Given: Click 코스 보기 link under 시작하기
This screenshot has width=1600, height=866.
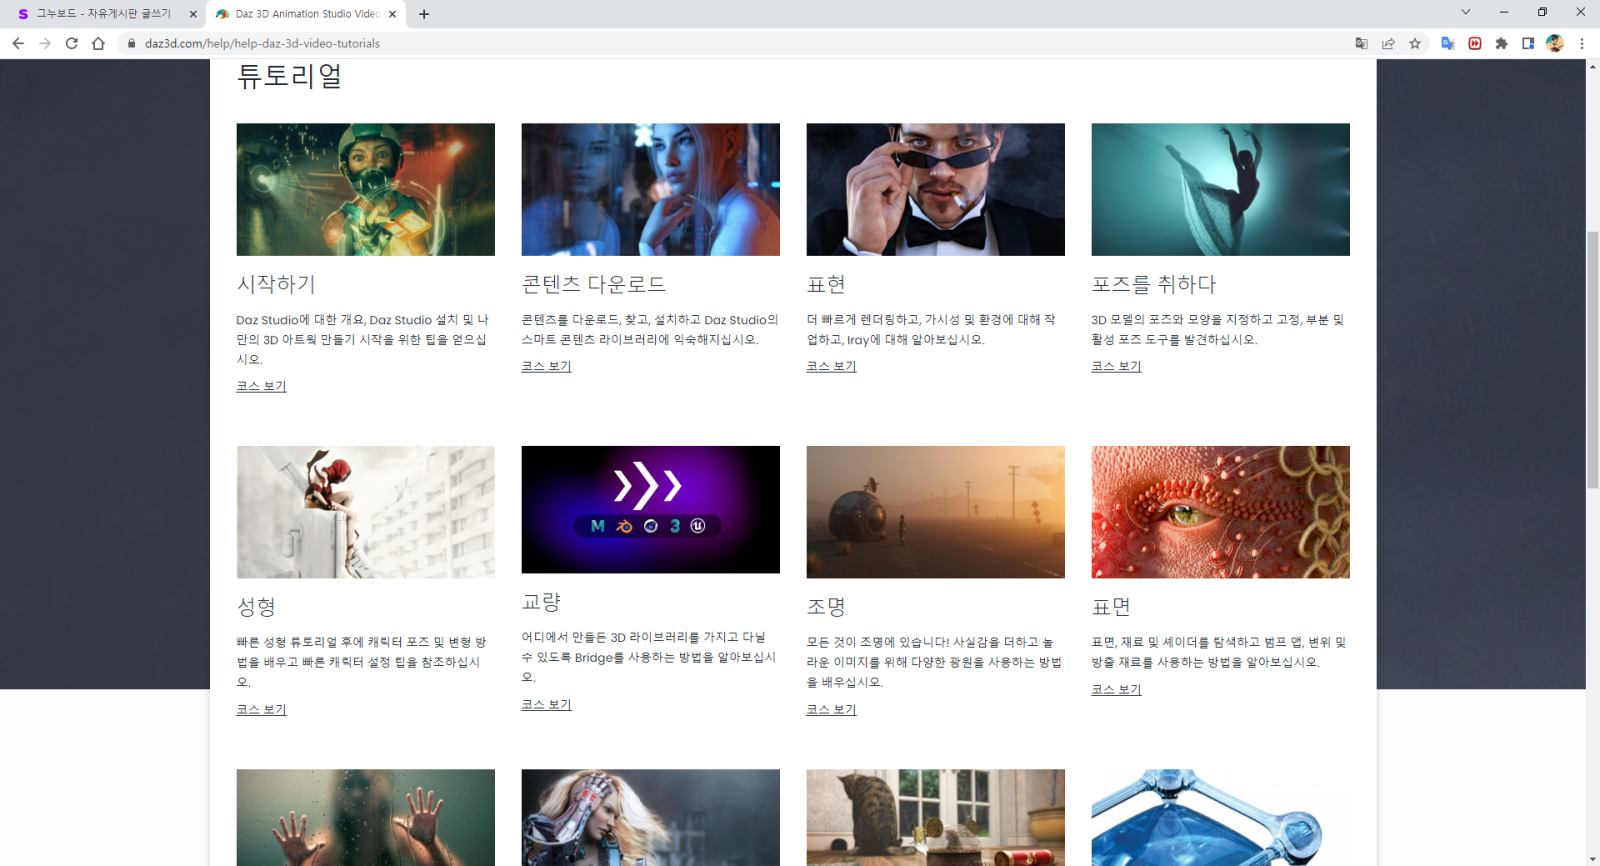Looking at the screenshot, I should tap(261, 386).
